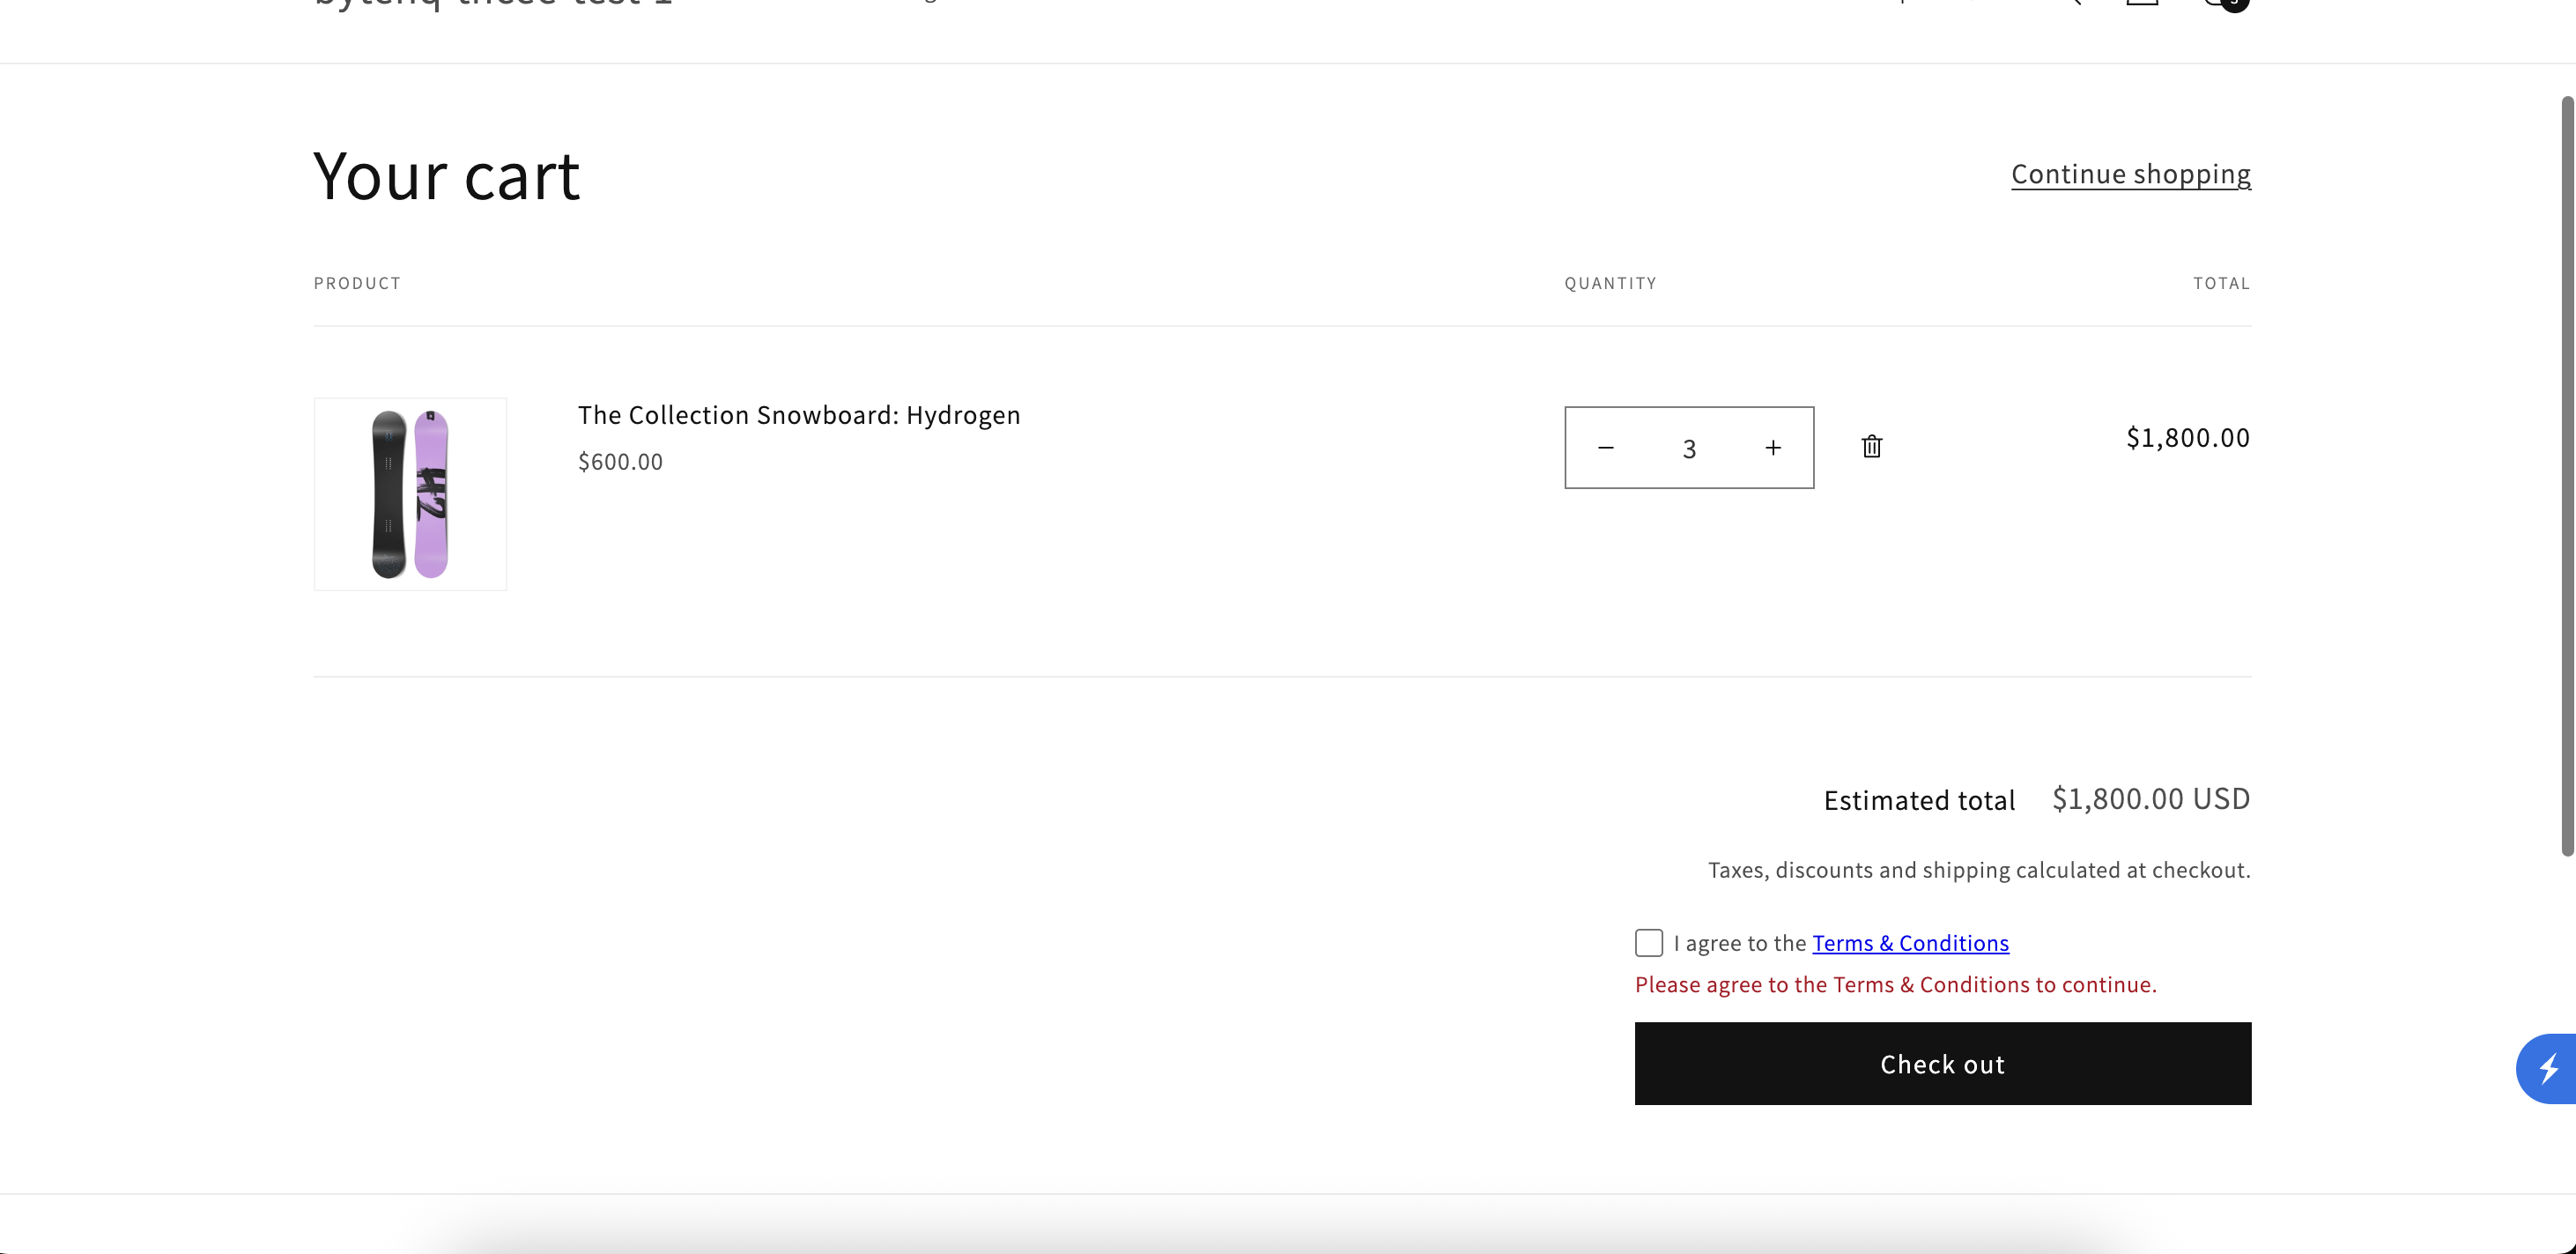
Task: Click the taxes and shipping note text
Action: [1979, 870]
